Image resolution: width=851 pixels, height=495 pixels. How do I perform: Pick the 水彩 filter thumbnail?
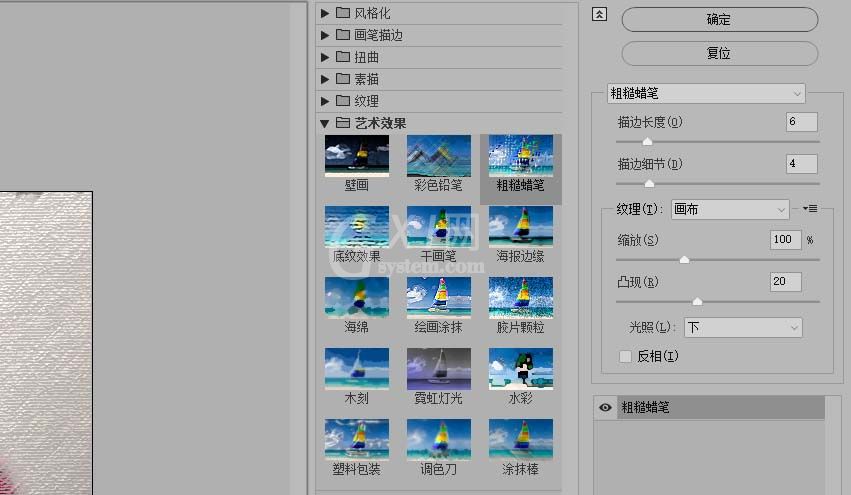[520, 369]
